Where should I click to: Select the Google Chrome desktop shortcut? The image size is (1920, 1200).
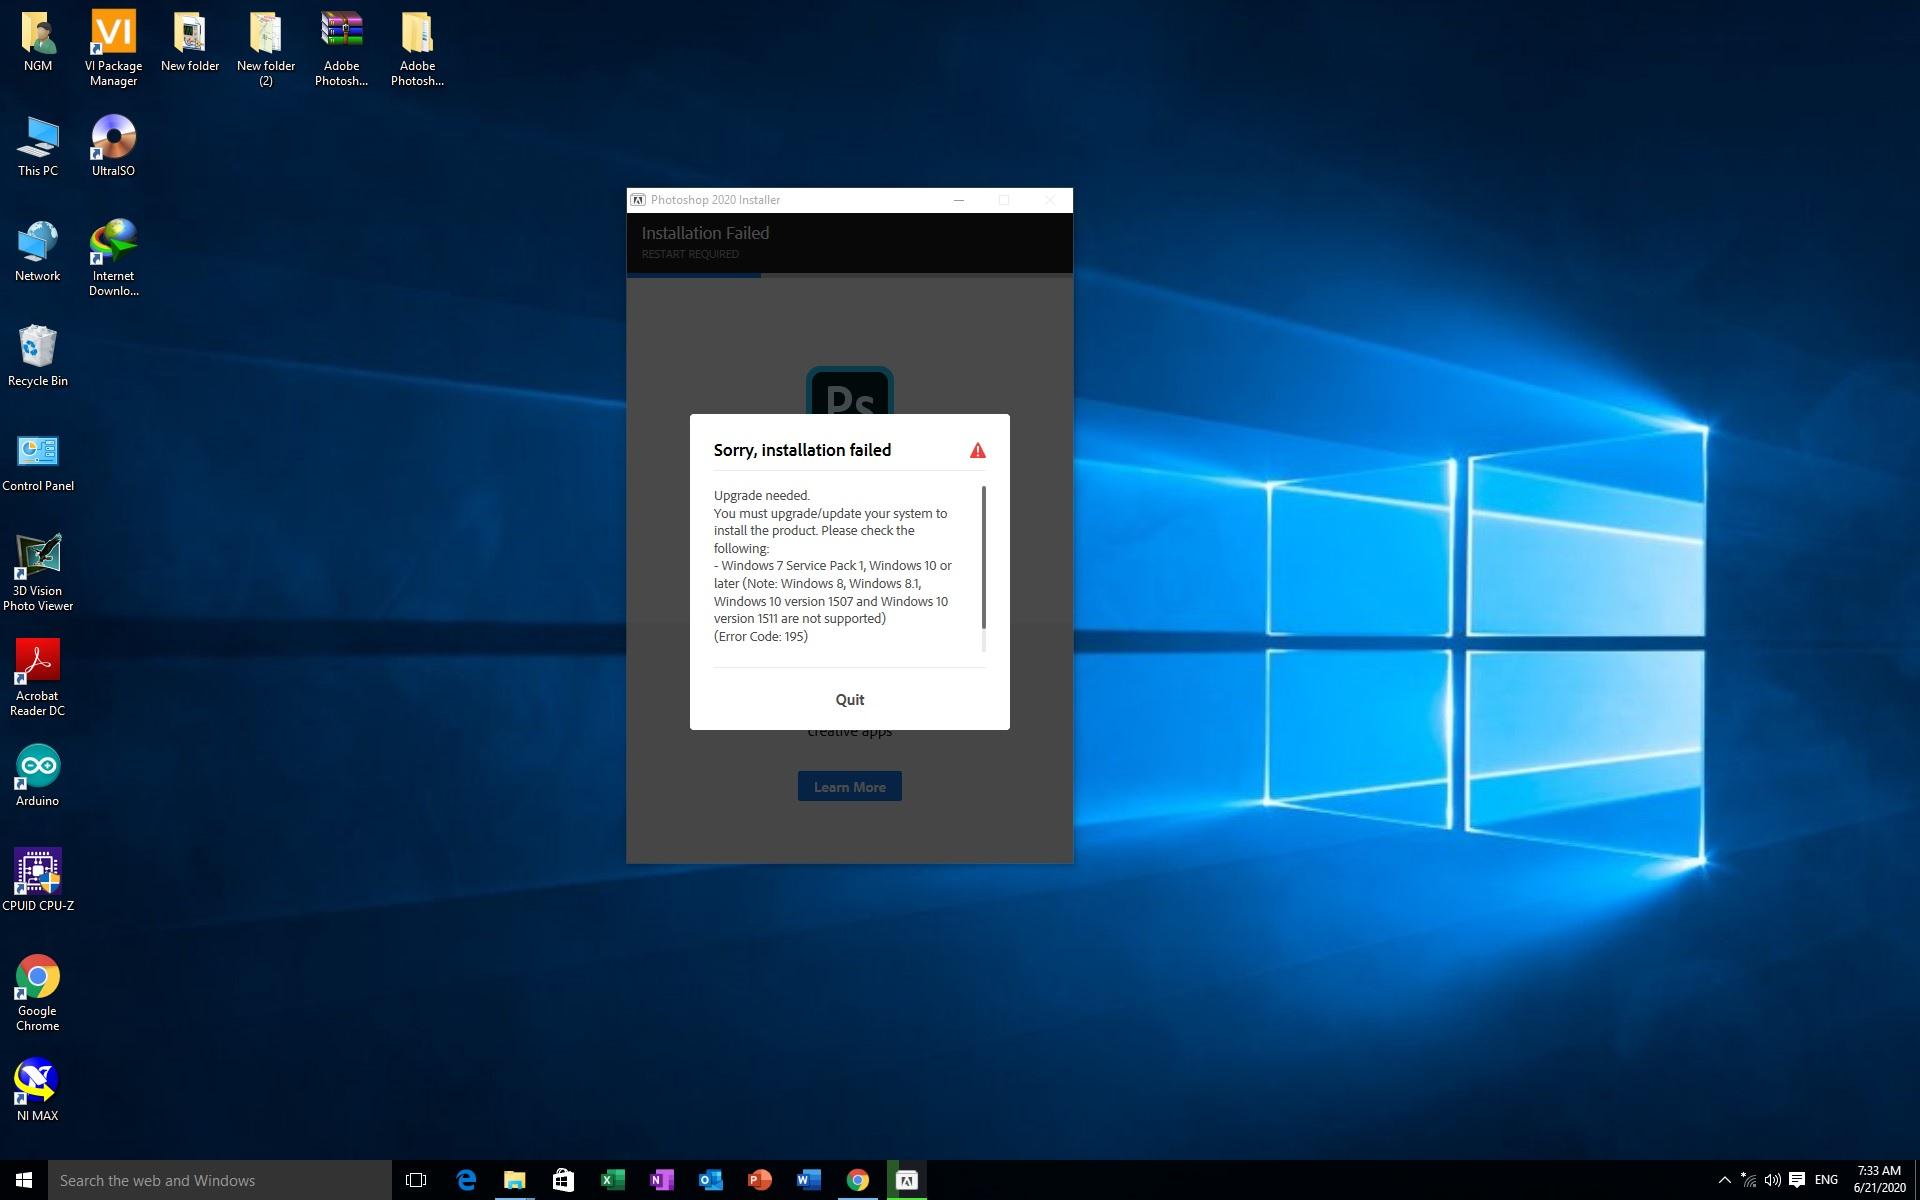point(38,992)
